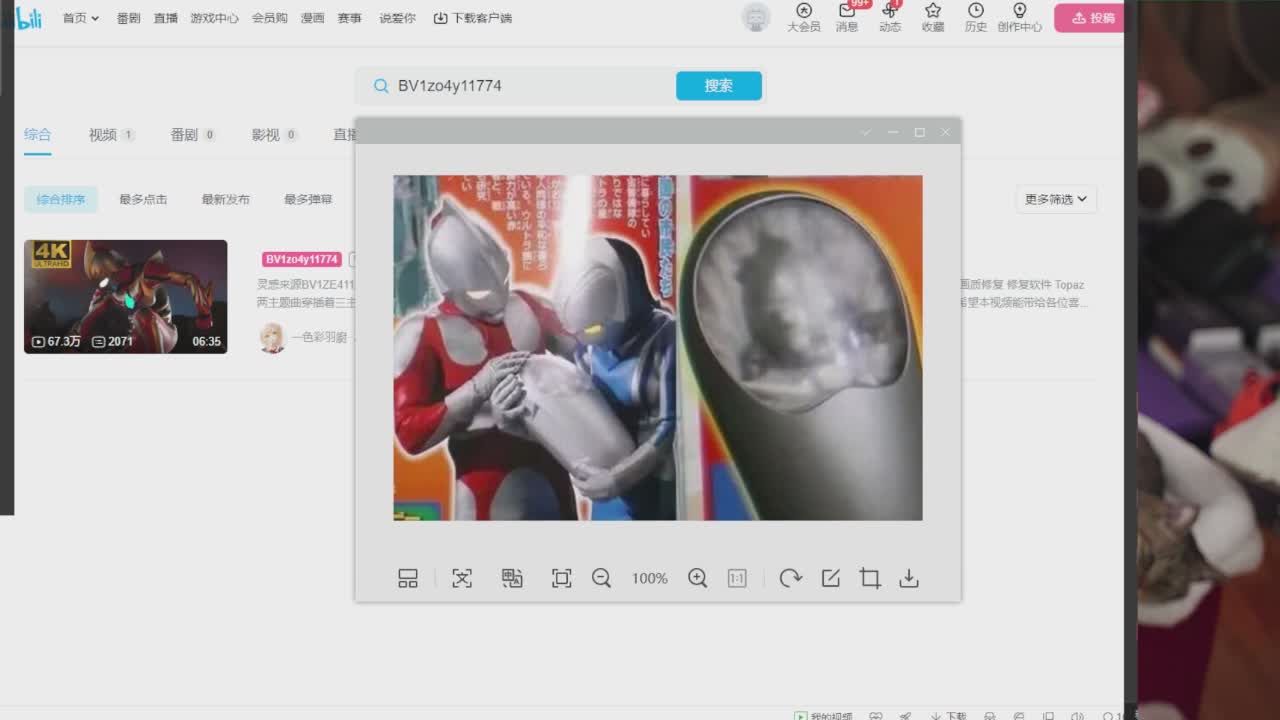
Task: Switch to the 影视 results tab
Action: tap(275, 135)
